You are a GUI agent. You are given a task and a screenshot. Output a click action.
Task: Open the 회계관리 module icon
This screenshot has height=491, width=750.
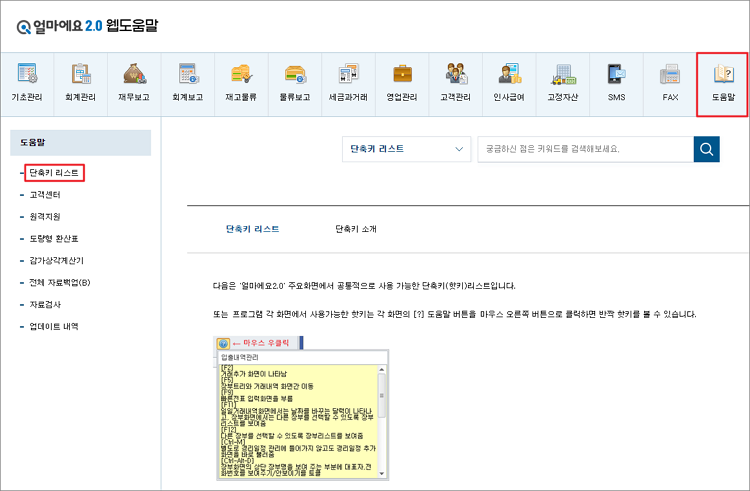tap(81, 74)
